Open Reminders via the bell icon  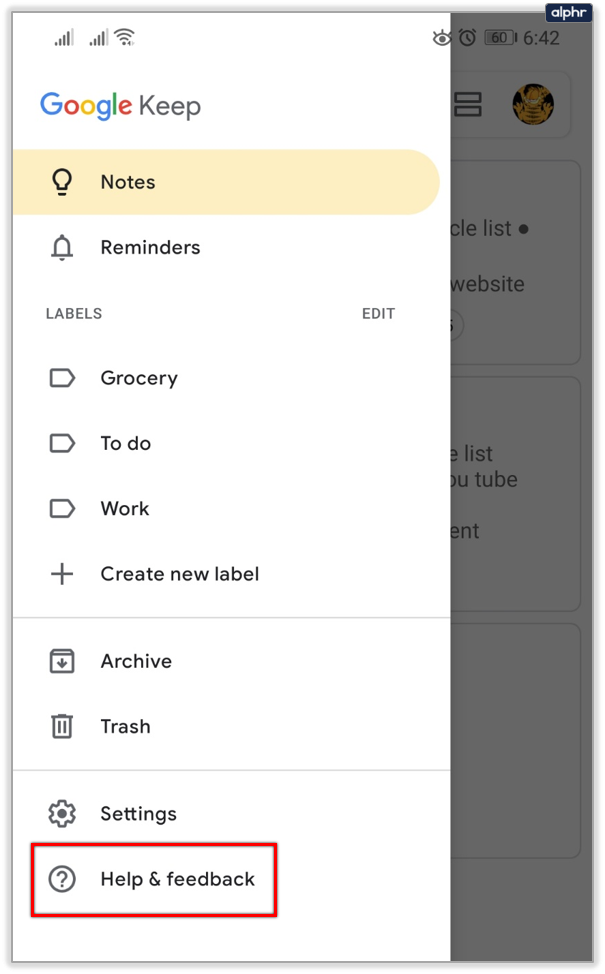62,247
